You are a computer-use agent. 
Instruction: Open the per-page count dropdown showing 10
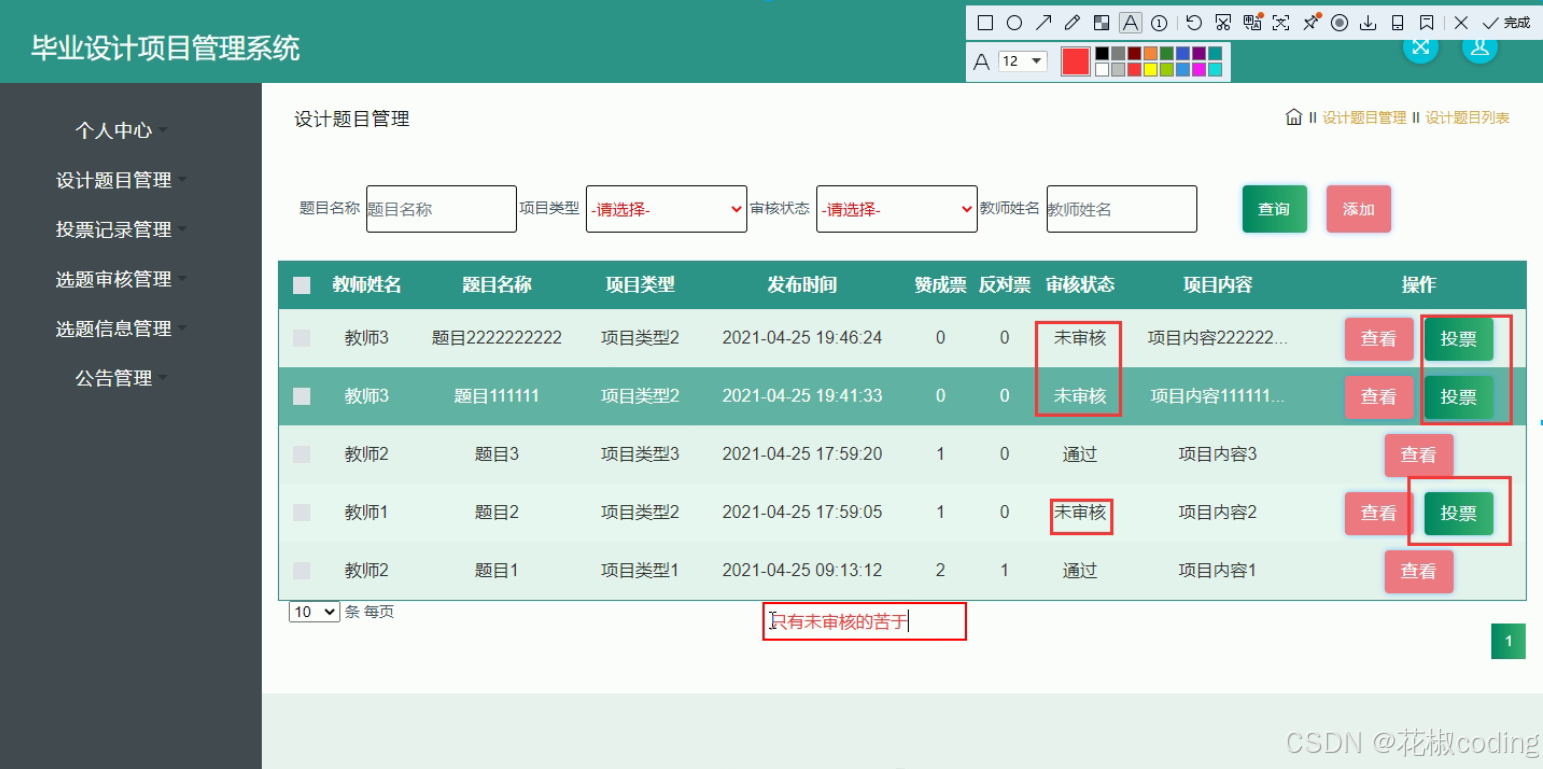pyautogui.click(x=314, y=612)
